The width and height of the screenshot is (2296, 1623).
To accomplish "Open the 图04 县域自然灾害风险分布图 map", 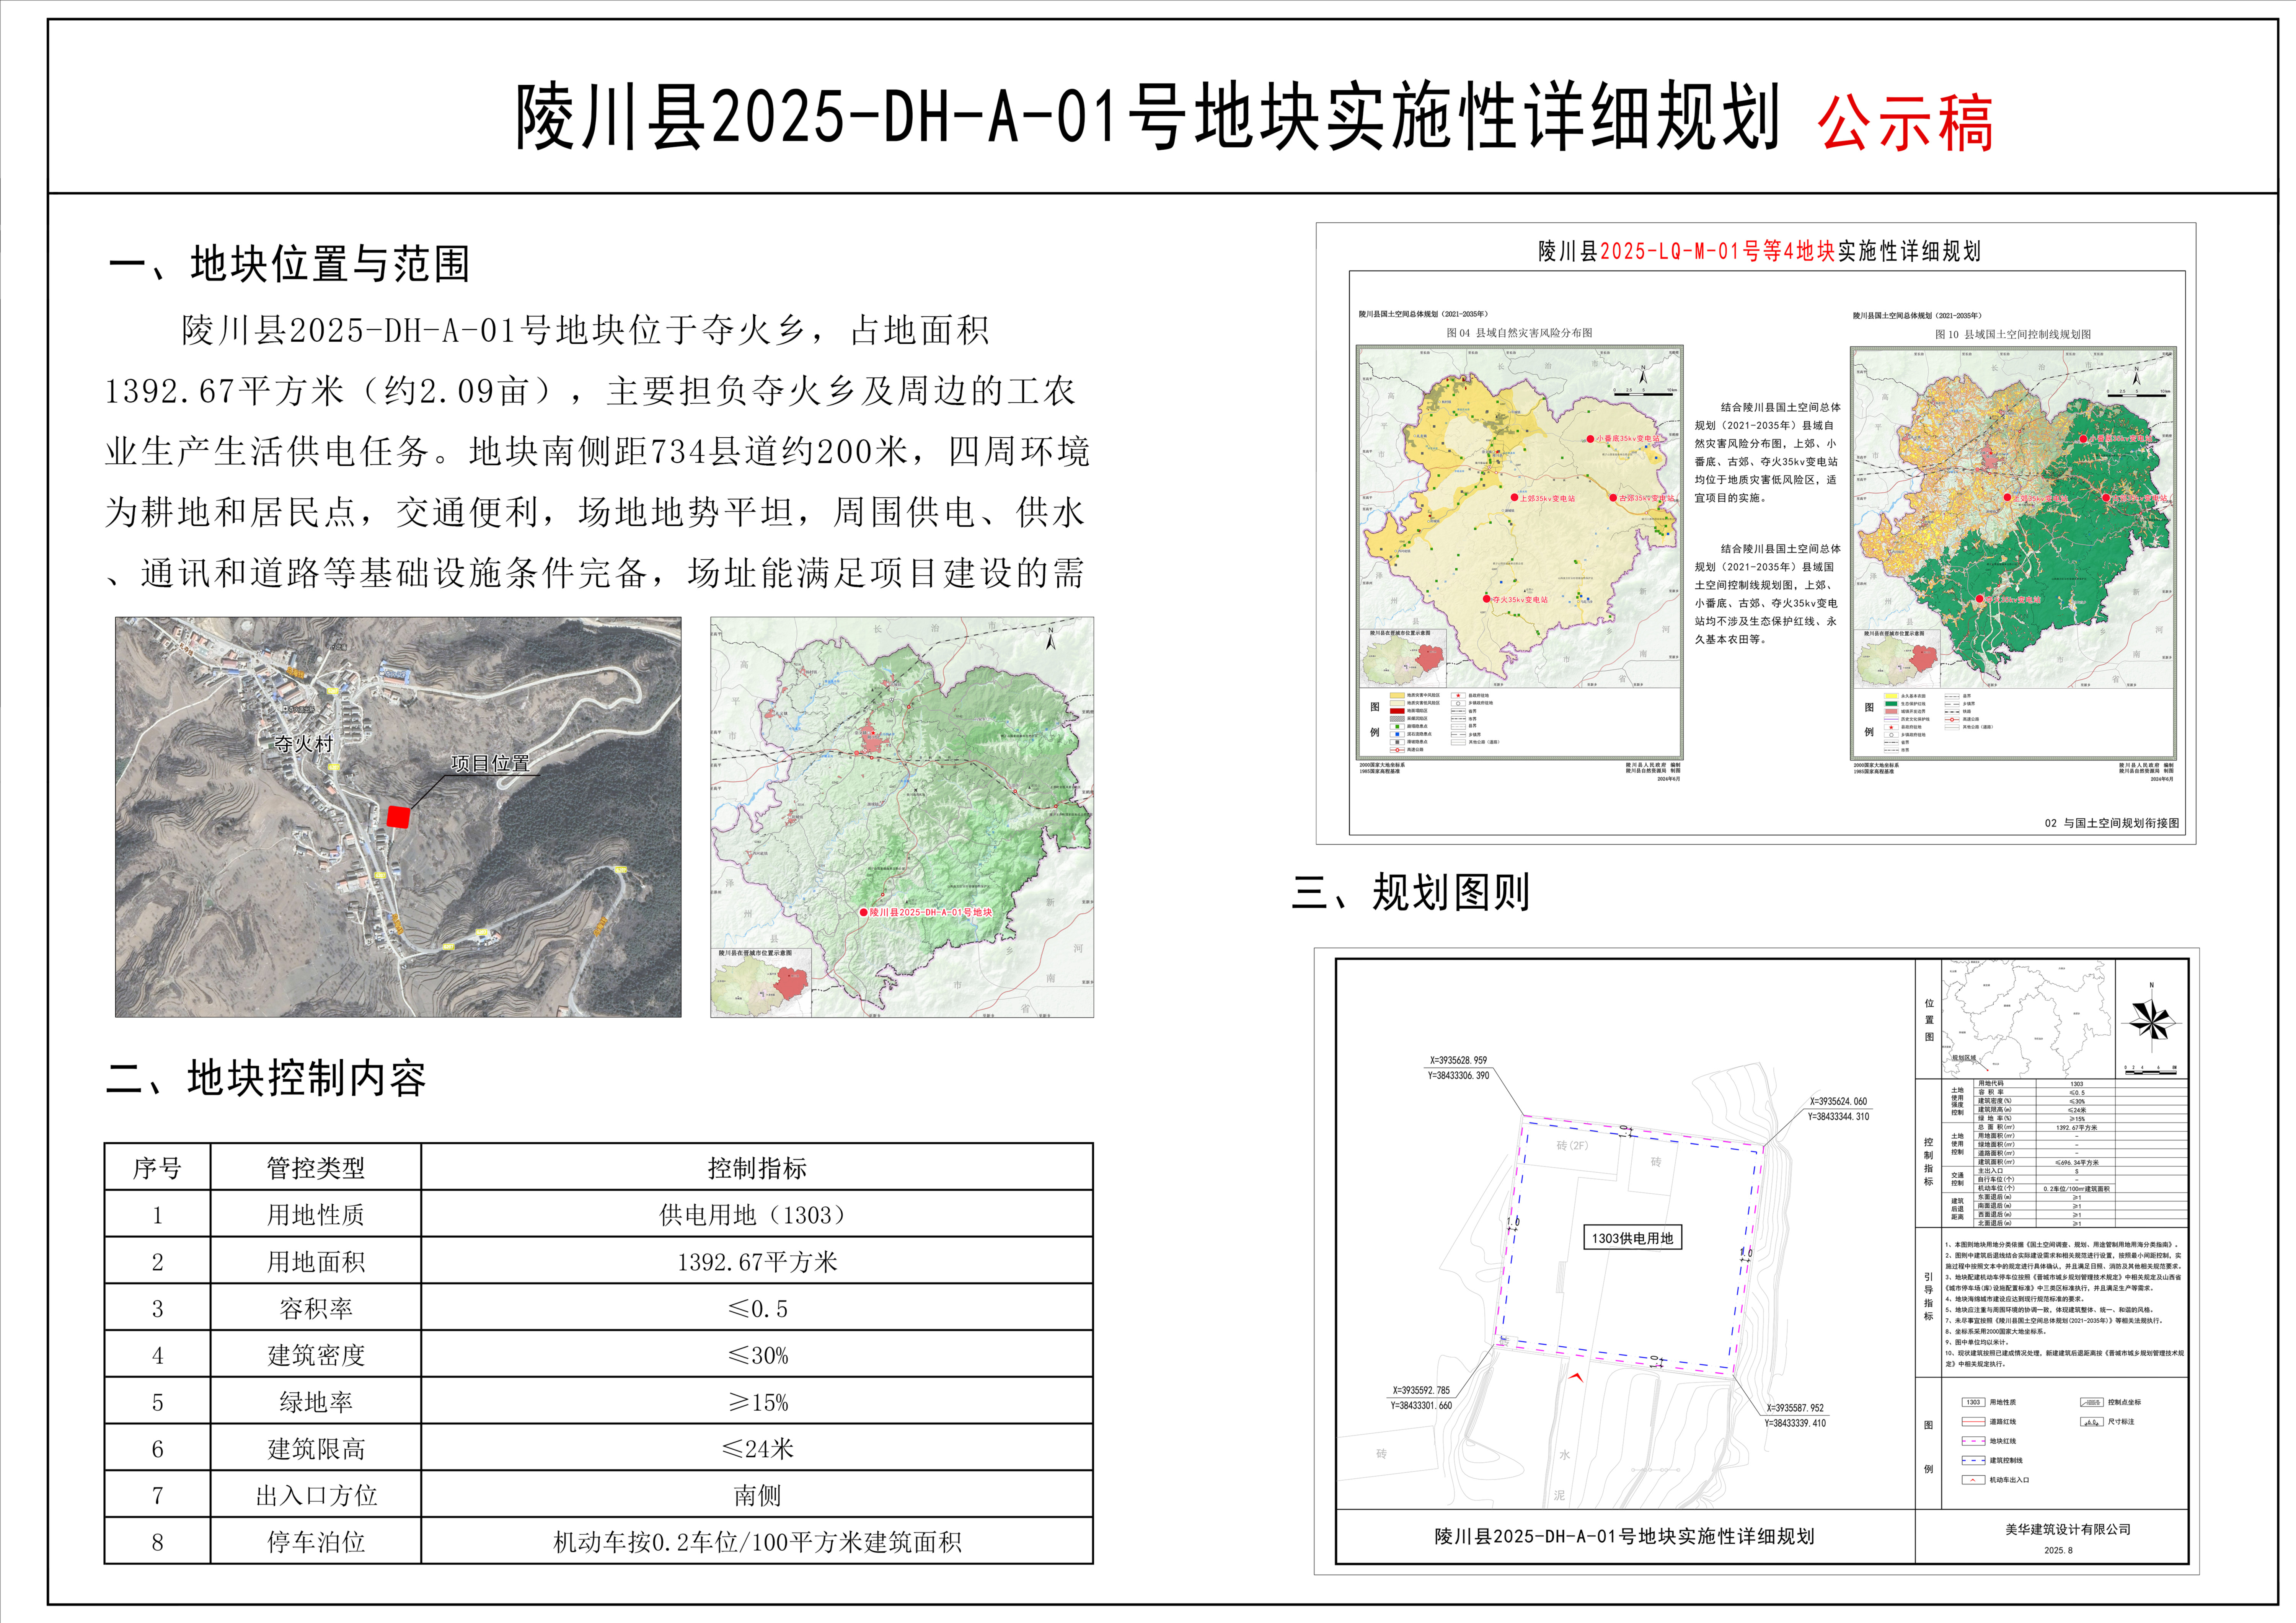I will (x=1519, y=552).
